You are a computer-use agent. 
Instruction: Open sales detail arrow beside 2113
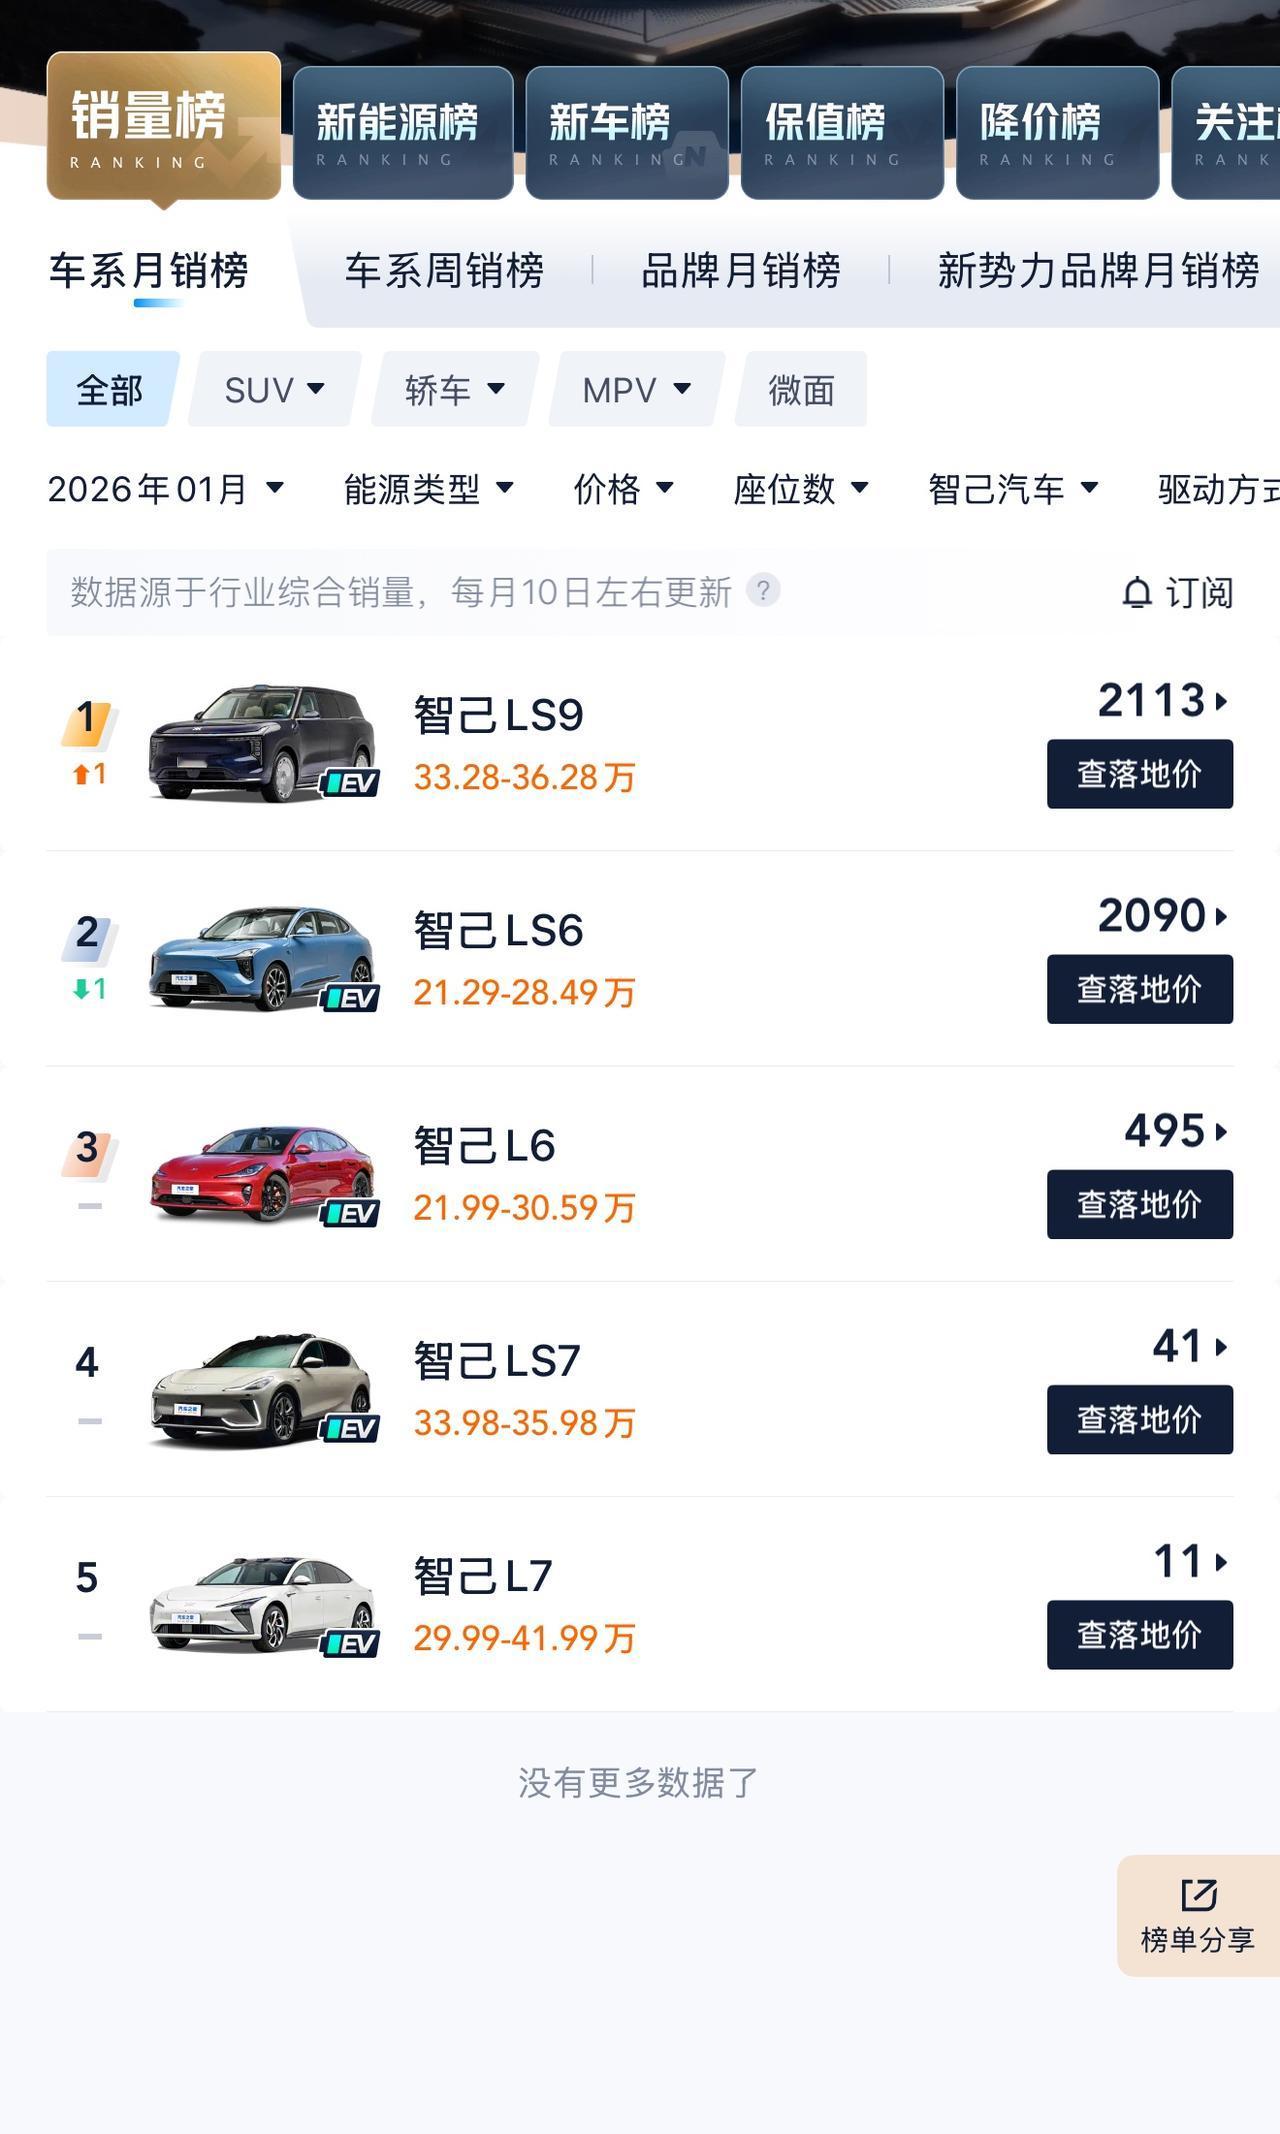point(1221,701)
